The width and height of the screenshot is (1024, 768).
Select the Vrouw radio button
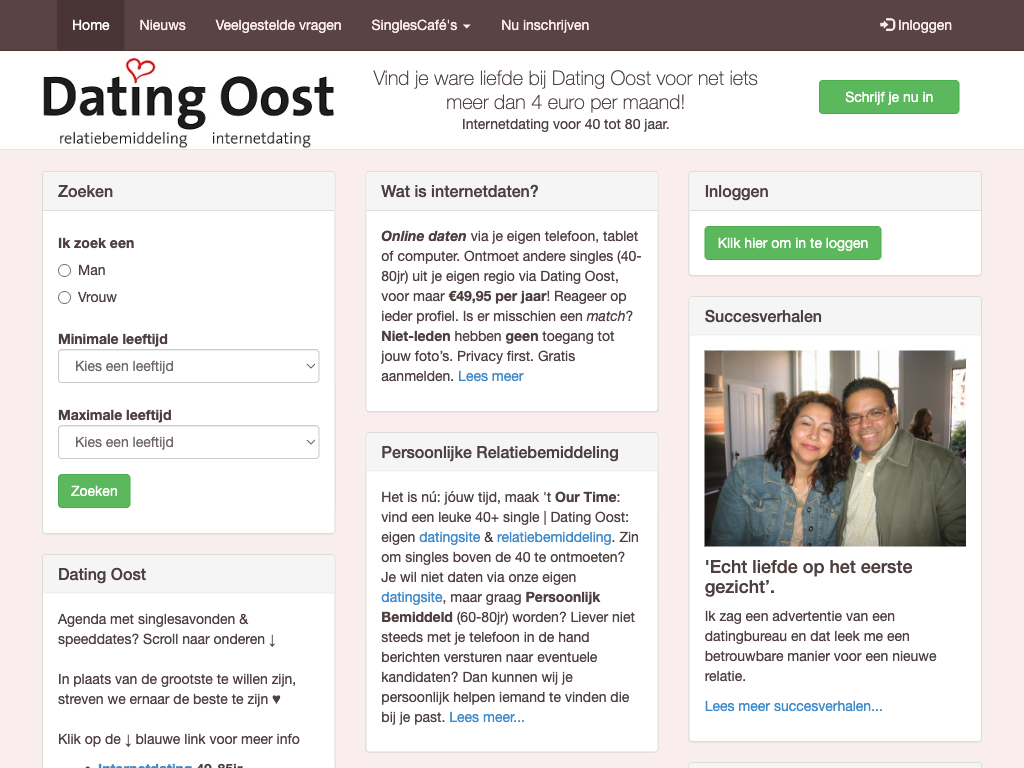64,298
